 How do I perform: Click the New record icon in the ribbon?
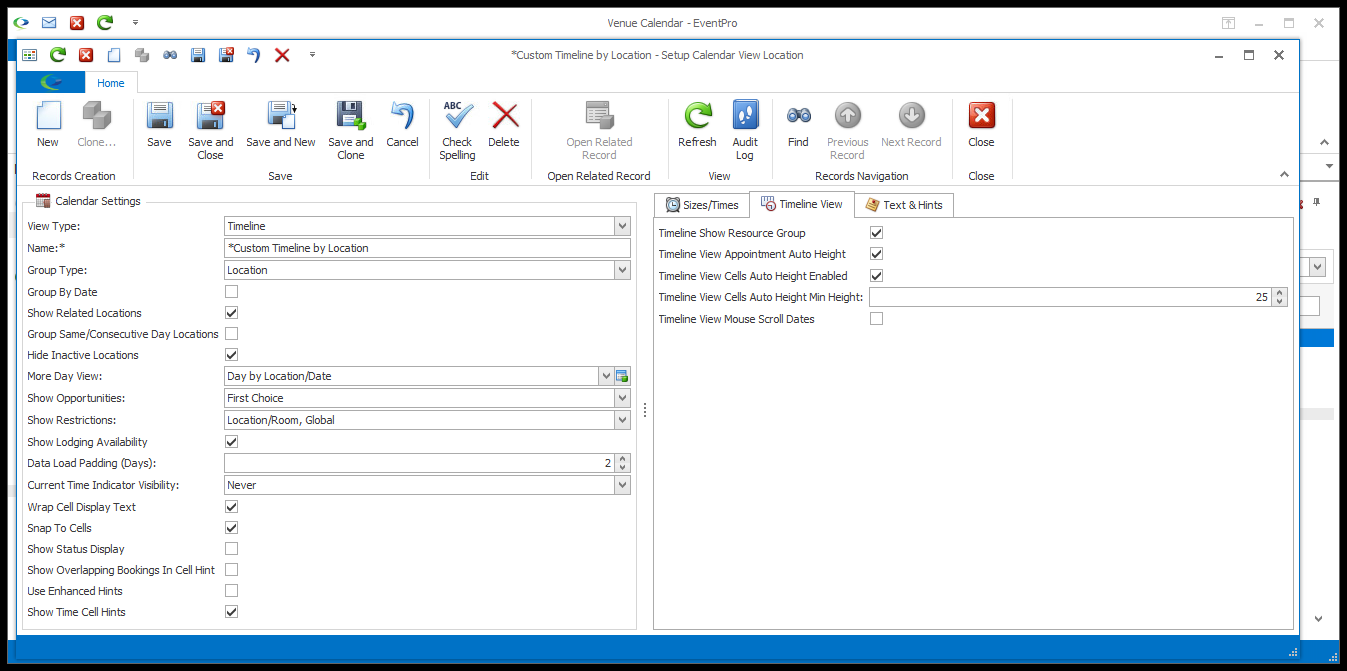pos(48,116)
